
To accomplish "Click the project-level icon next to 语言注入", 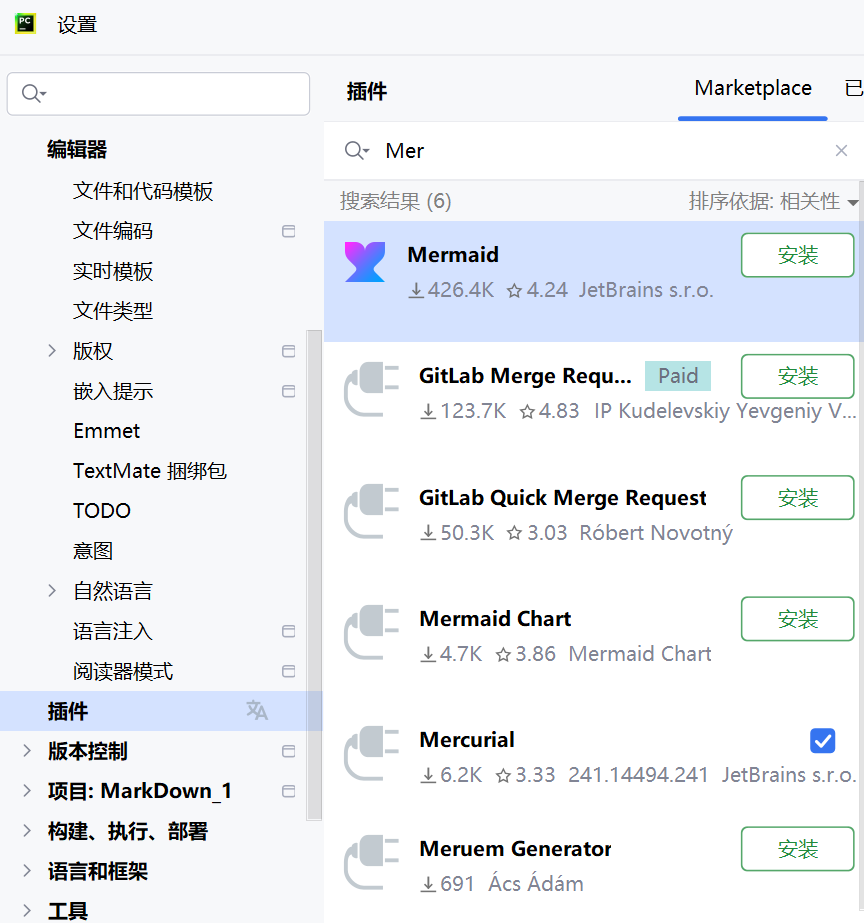I will (288, 632).
